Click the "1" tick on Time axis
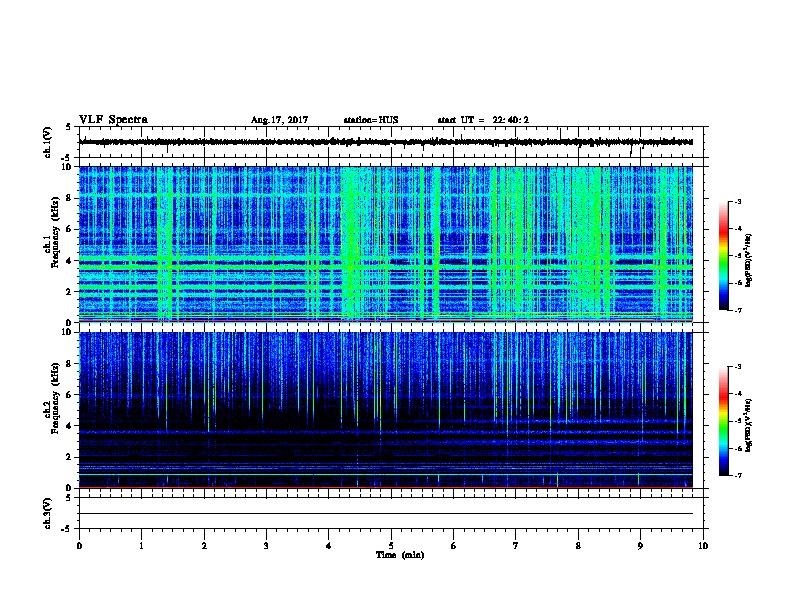 pos(141,546)
